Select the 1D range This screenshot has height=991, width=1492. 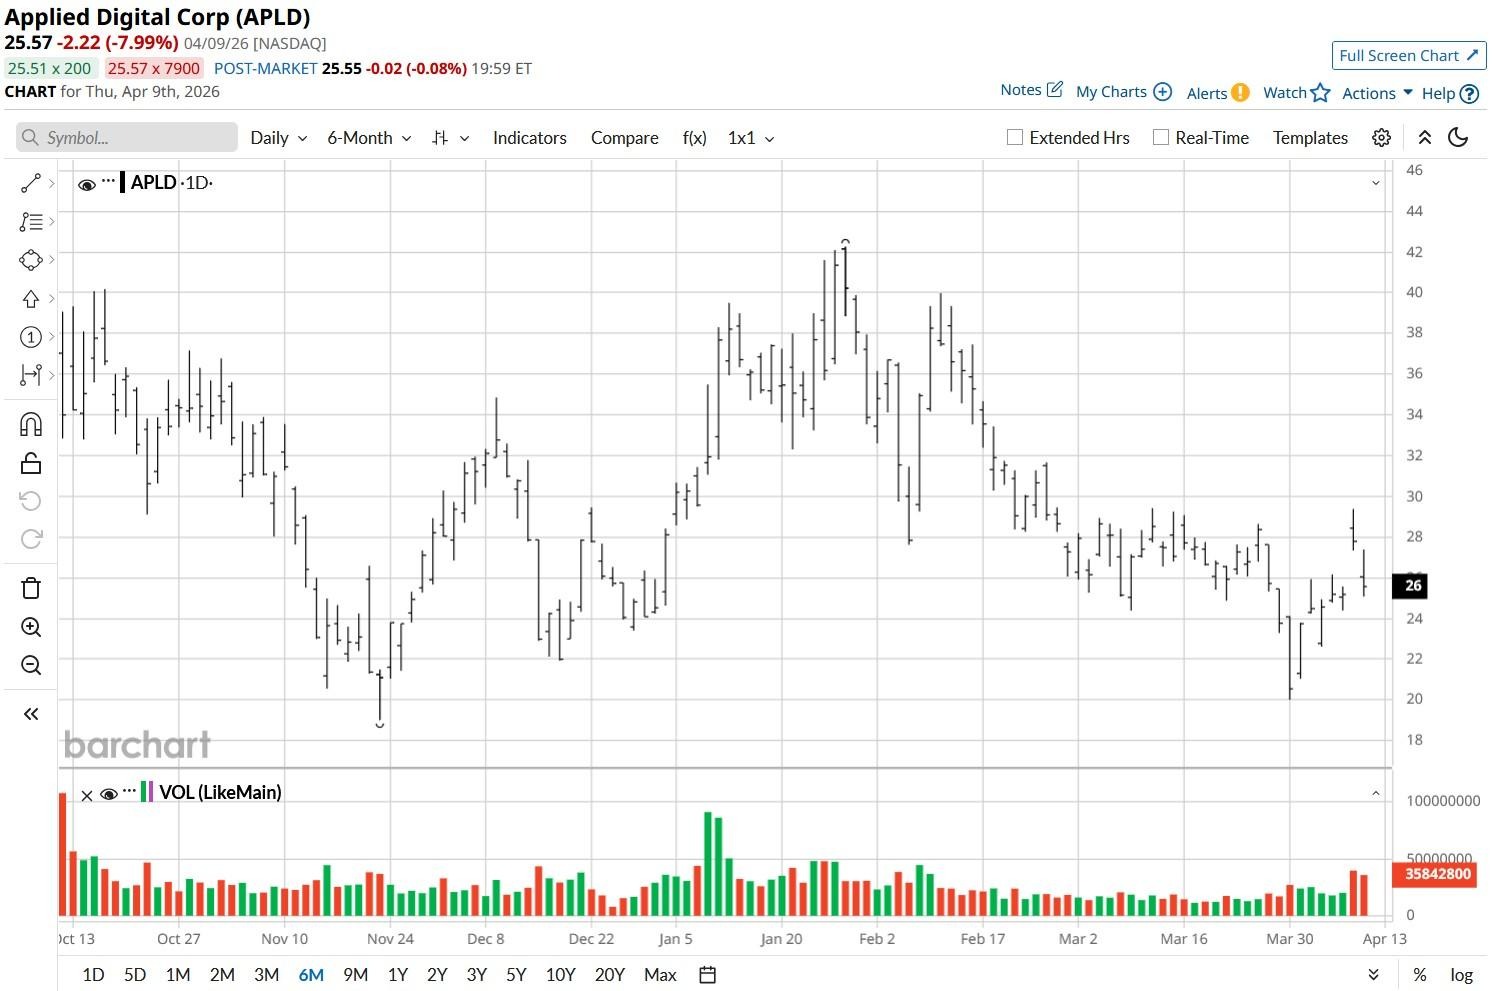tap(93, 975)
